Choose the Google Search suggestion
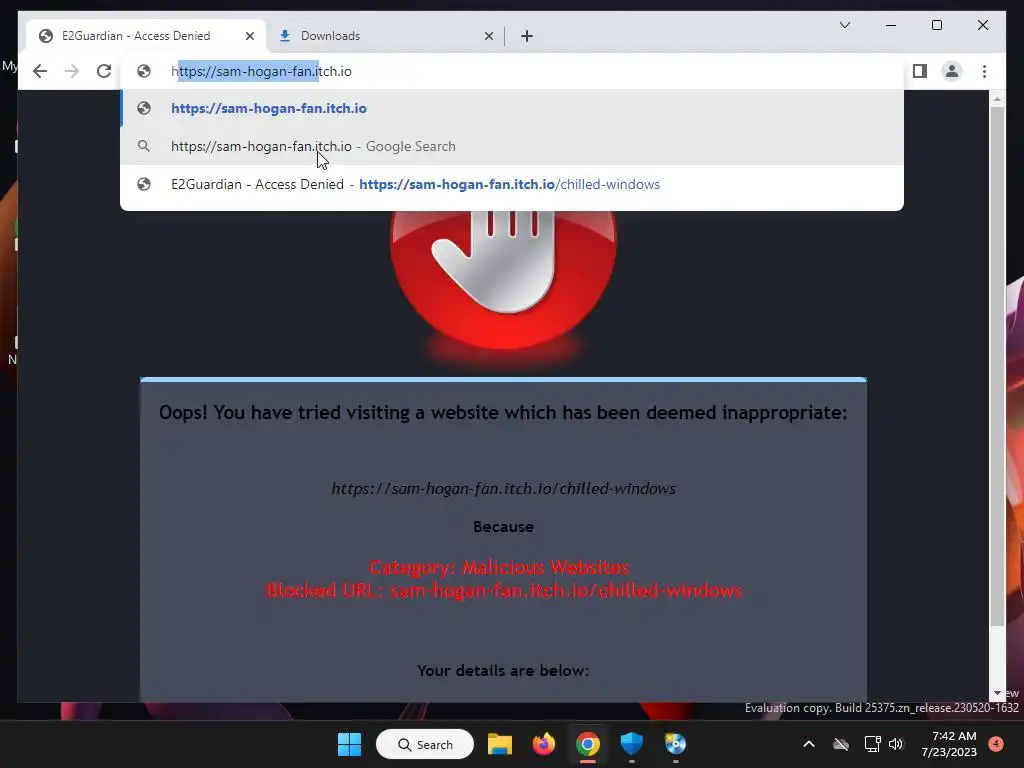Viewport: 1024px width, 768px height. click(512, 146)
